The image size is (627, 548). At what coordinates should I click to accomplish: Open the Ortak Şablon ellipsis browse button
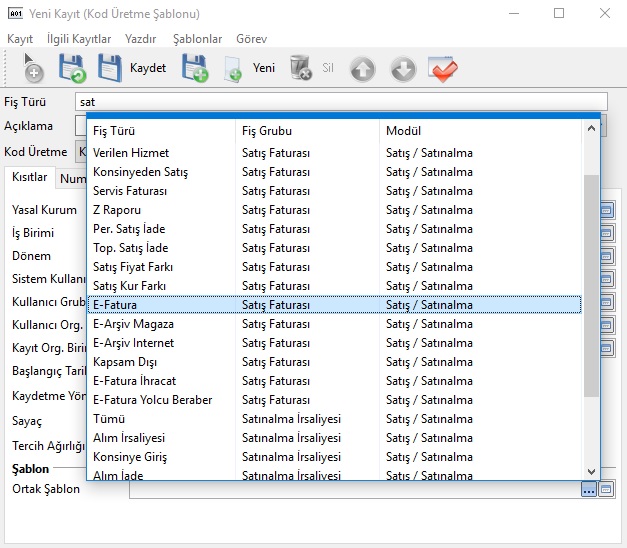pos(589,489)
